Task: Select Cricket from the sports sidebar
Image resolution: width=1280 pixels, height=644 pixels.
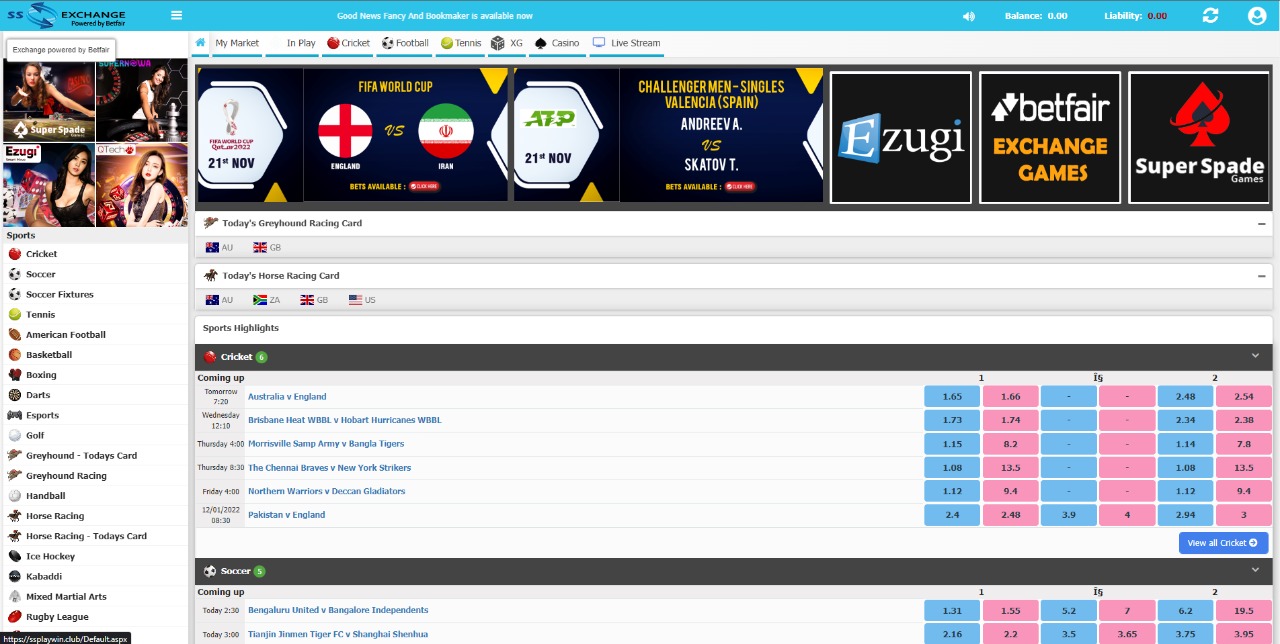Action: tap(40, 253)
